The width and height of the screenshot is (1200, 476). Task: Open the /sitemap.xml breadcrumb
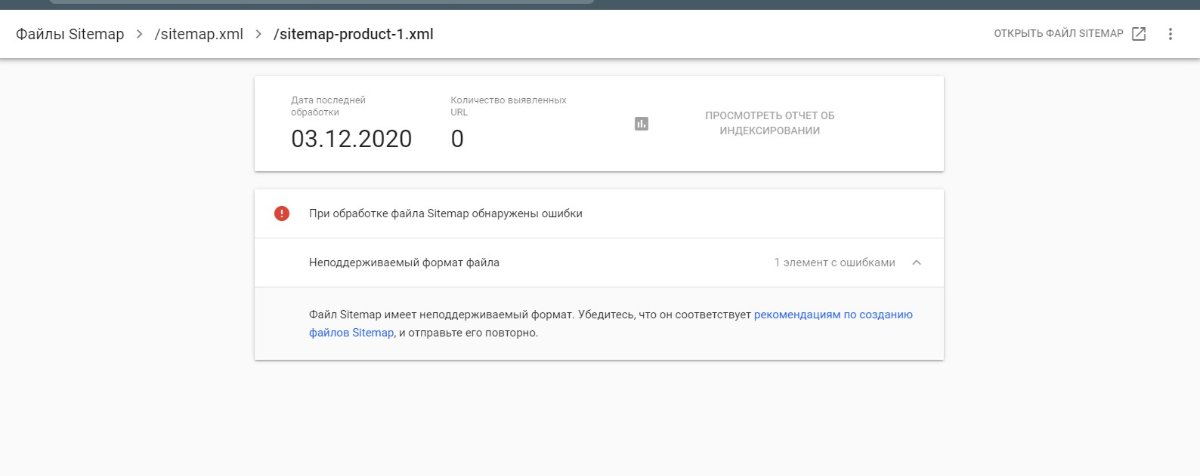[x=199, y=34]
